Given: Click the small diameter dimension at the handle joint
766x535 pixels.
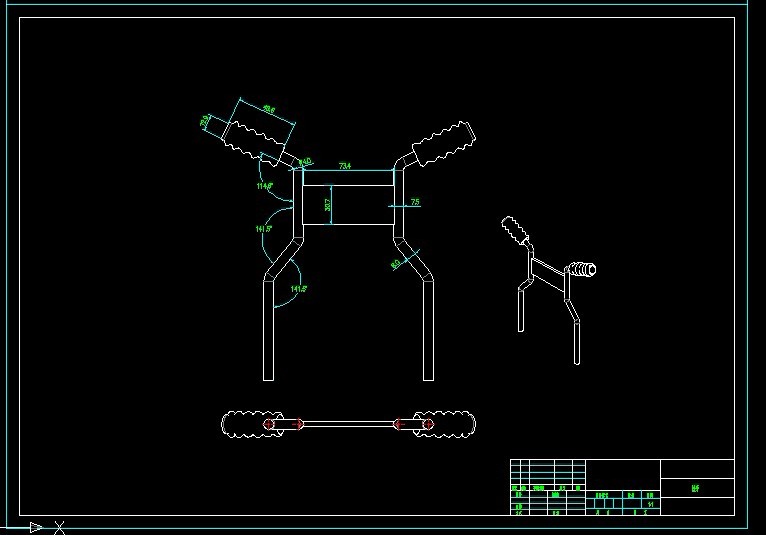Looking at the screenshot, I should [305, 161].
